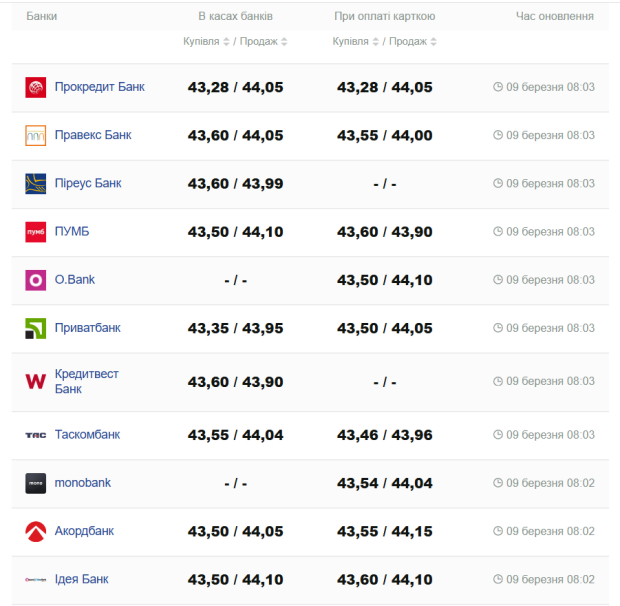
Task: Sort by Купівля in the В касах банків column
Action: click(207, 42)
